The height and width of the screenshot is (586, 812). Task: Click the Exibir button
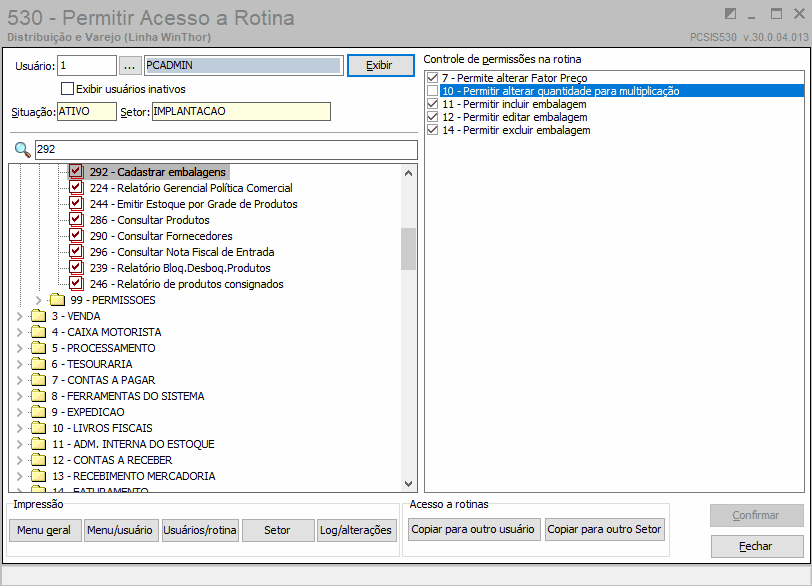tap(381, 65)
